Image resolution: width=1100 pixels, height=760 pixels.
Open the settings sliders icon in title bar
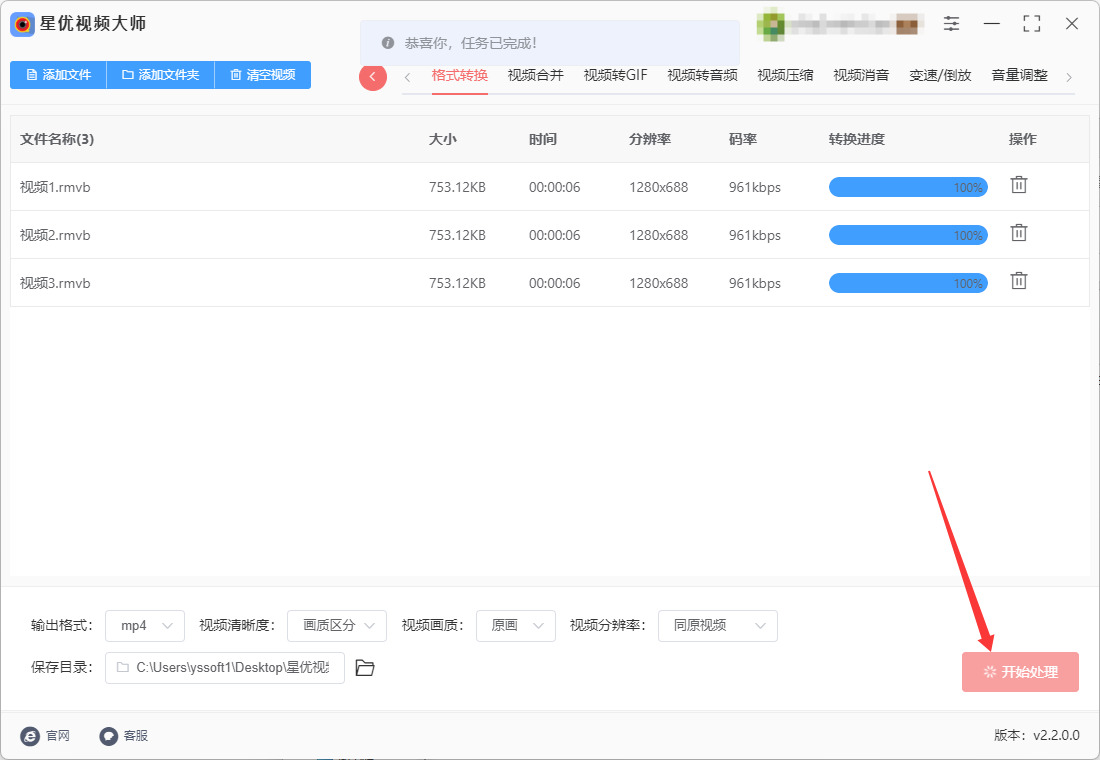[x=951, y=24]
